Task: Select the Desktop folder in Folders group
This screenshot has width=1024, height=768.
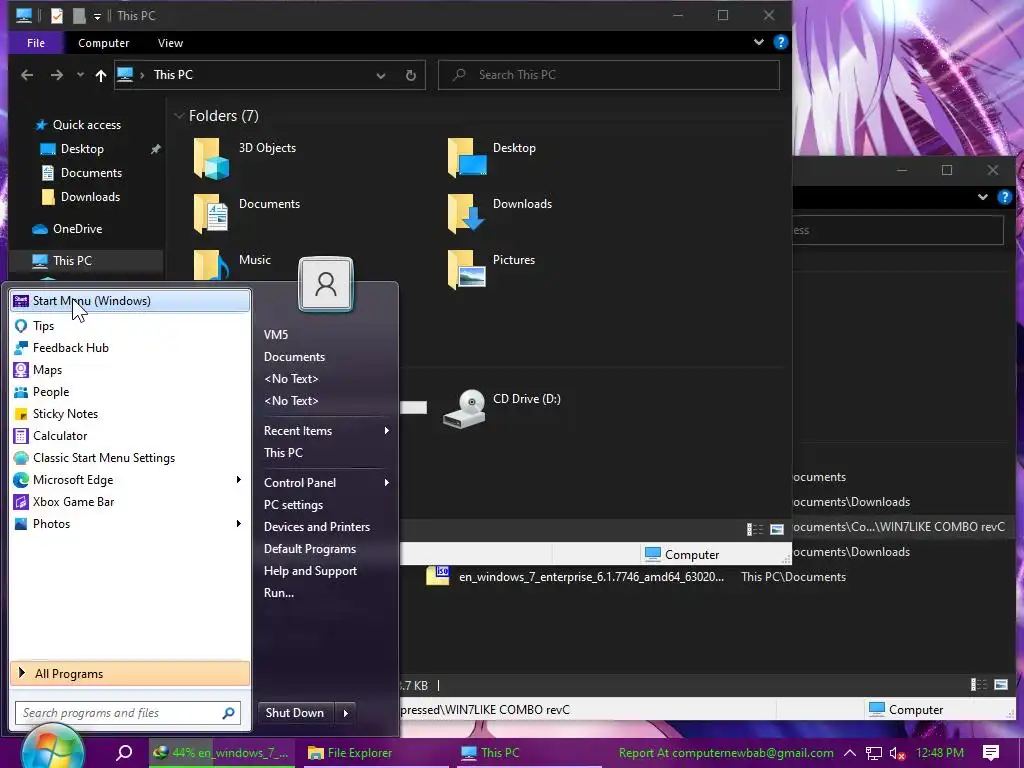Action: [x=492, y=157]
